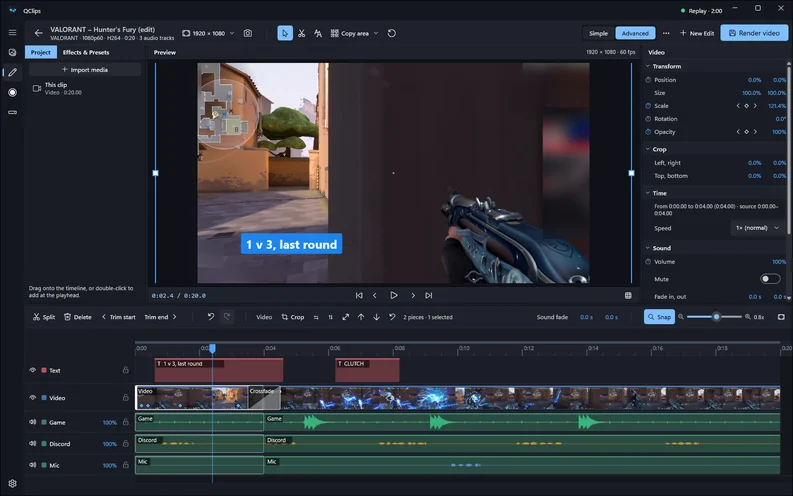Select the text tool
This screenshot has height=496, width=793.
point(318,33)
